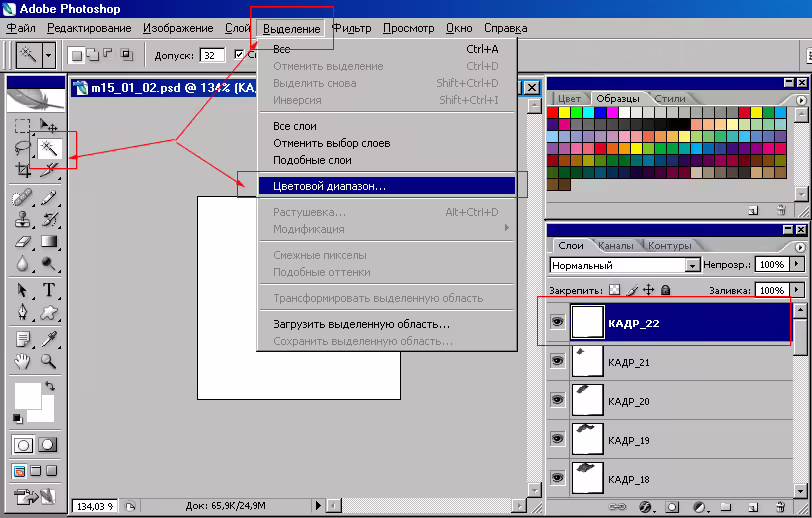
Task: Select the Lasso tool
Action: point(22,148)
